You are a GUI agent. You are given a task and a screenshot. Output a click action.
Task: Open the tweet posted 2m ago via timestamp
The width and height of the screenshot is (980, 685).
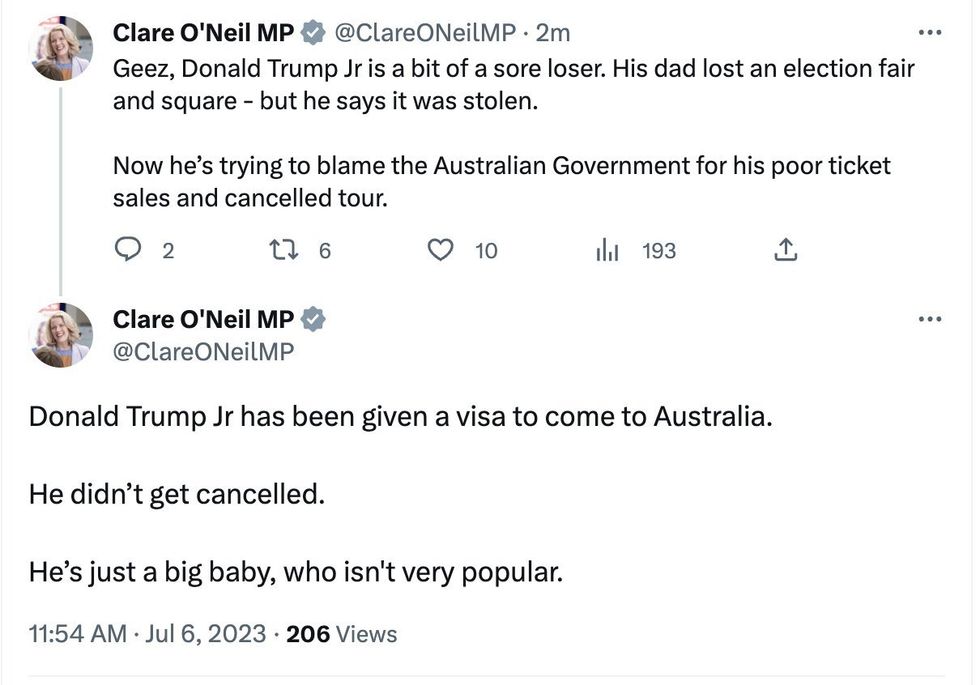coord(553,31)
